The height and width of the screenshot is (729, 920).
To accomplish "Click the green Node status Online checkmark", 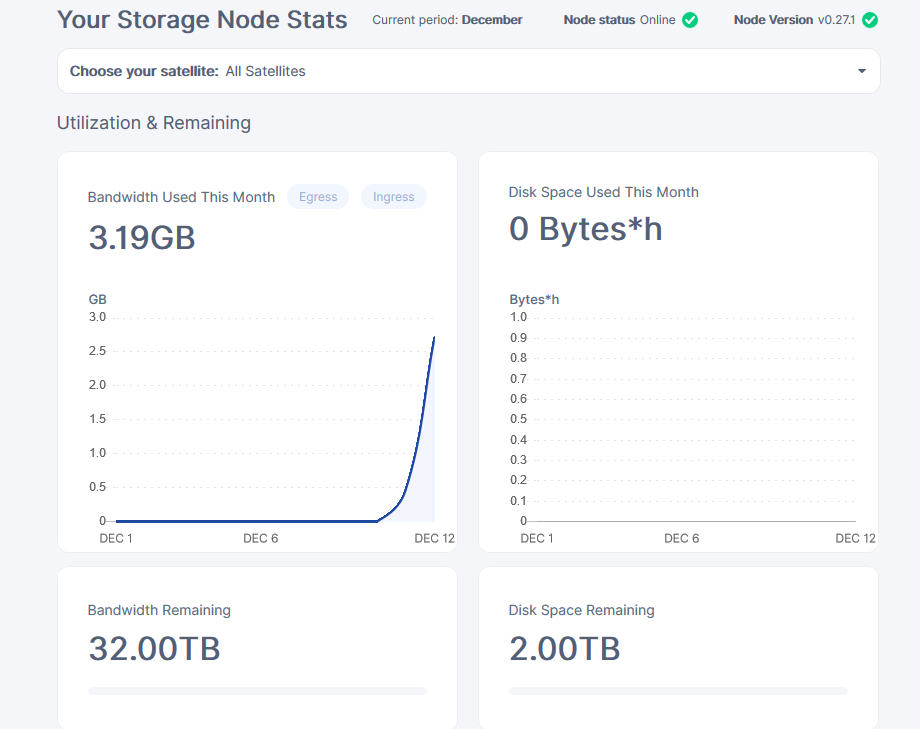I will tap(690, 20).
